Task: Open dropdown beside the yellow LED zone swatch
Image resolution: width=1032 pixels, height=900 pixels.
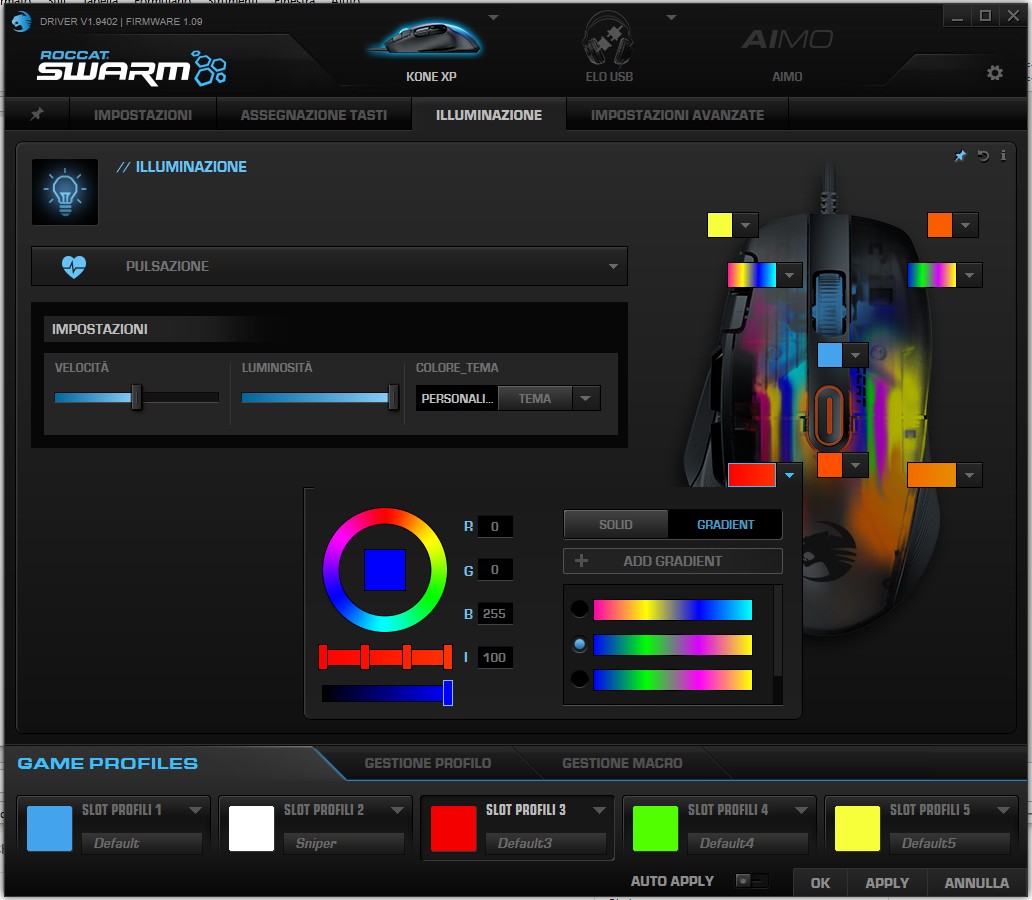Action: tap(746, 225)
